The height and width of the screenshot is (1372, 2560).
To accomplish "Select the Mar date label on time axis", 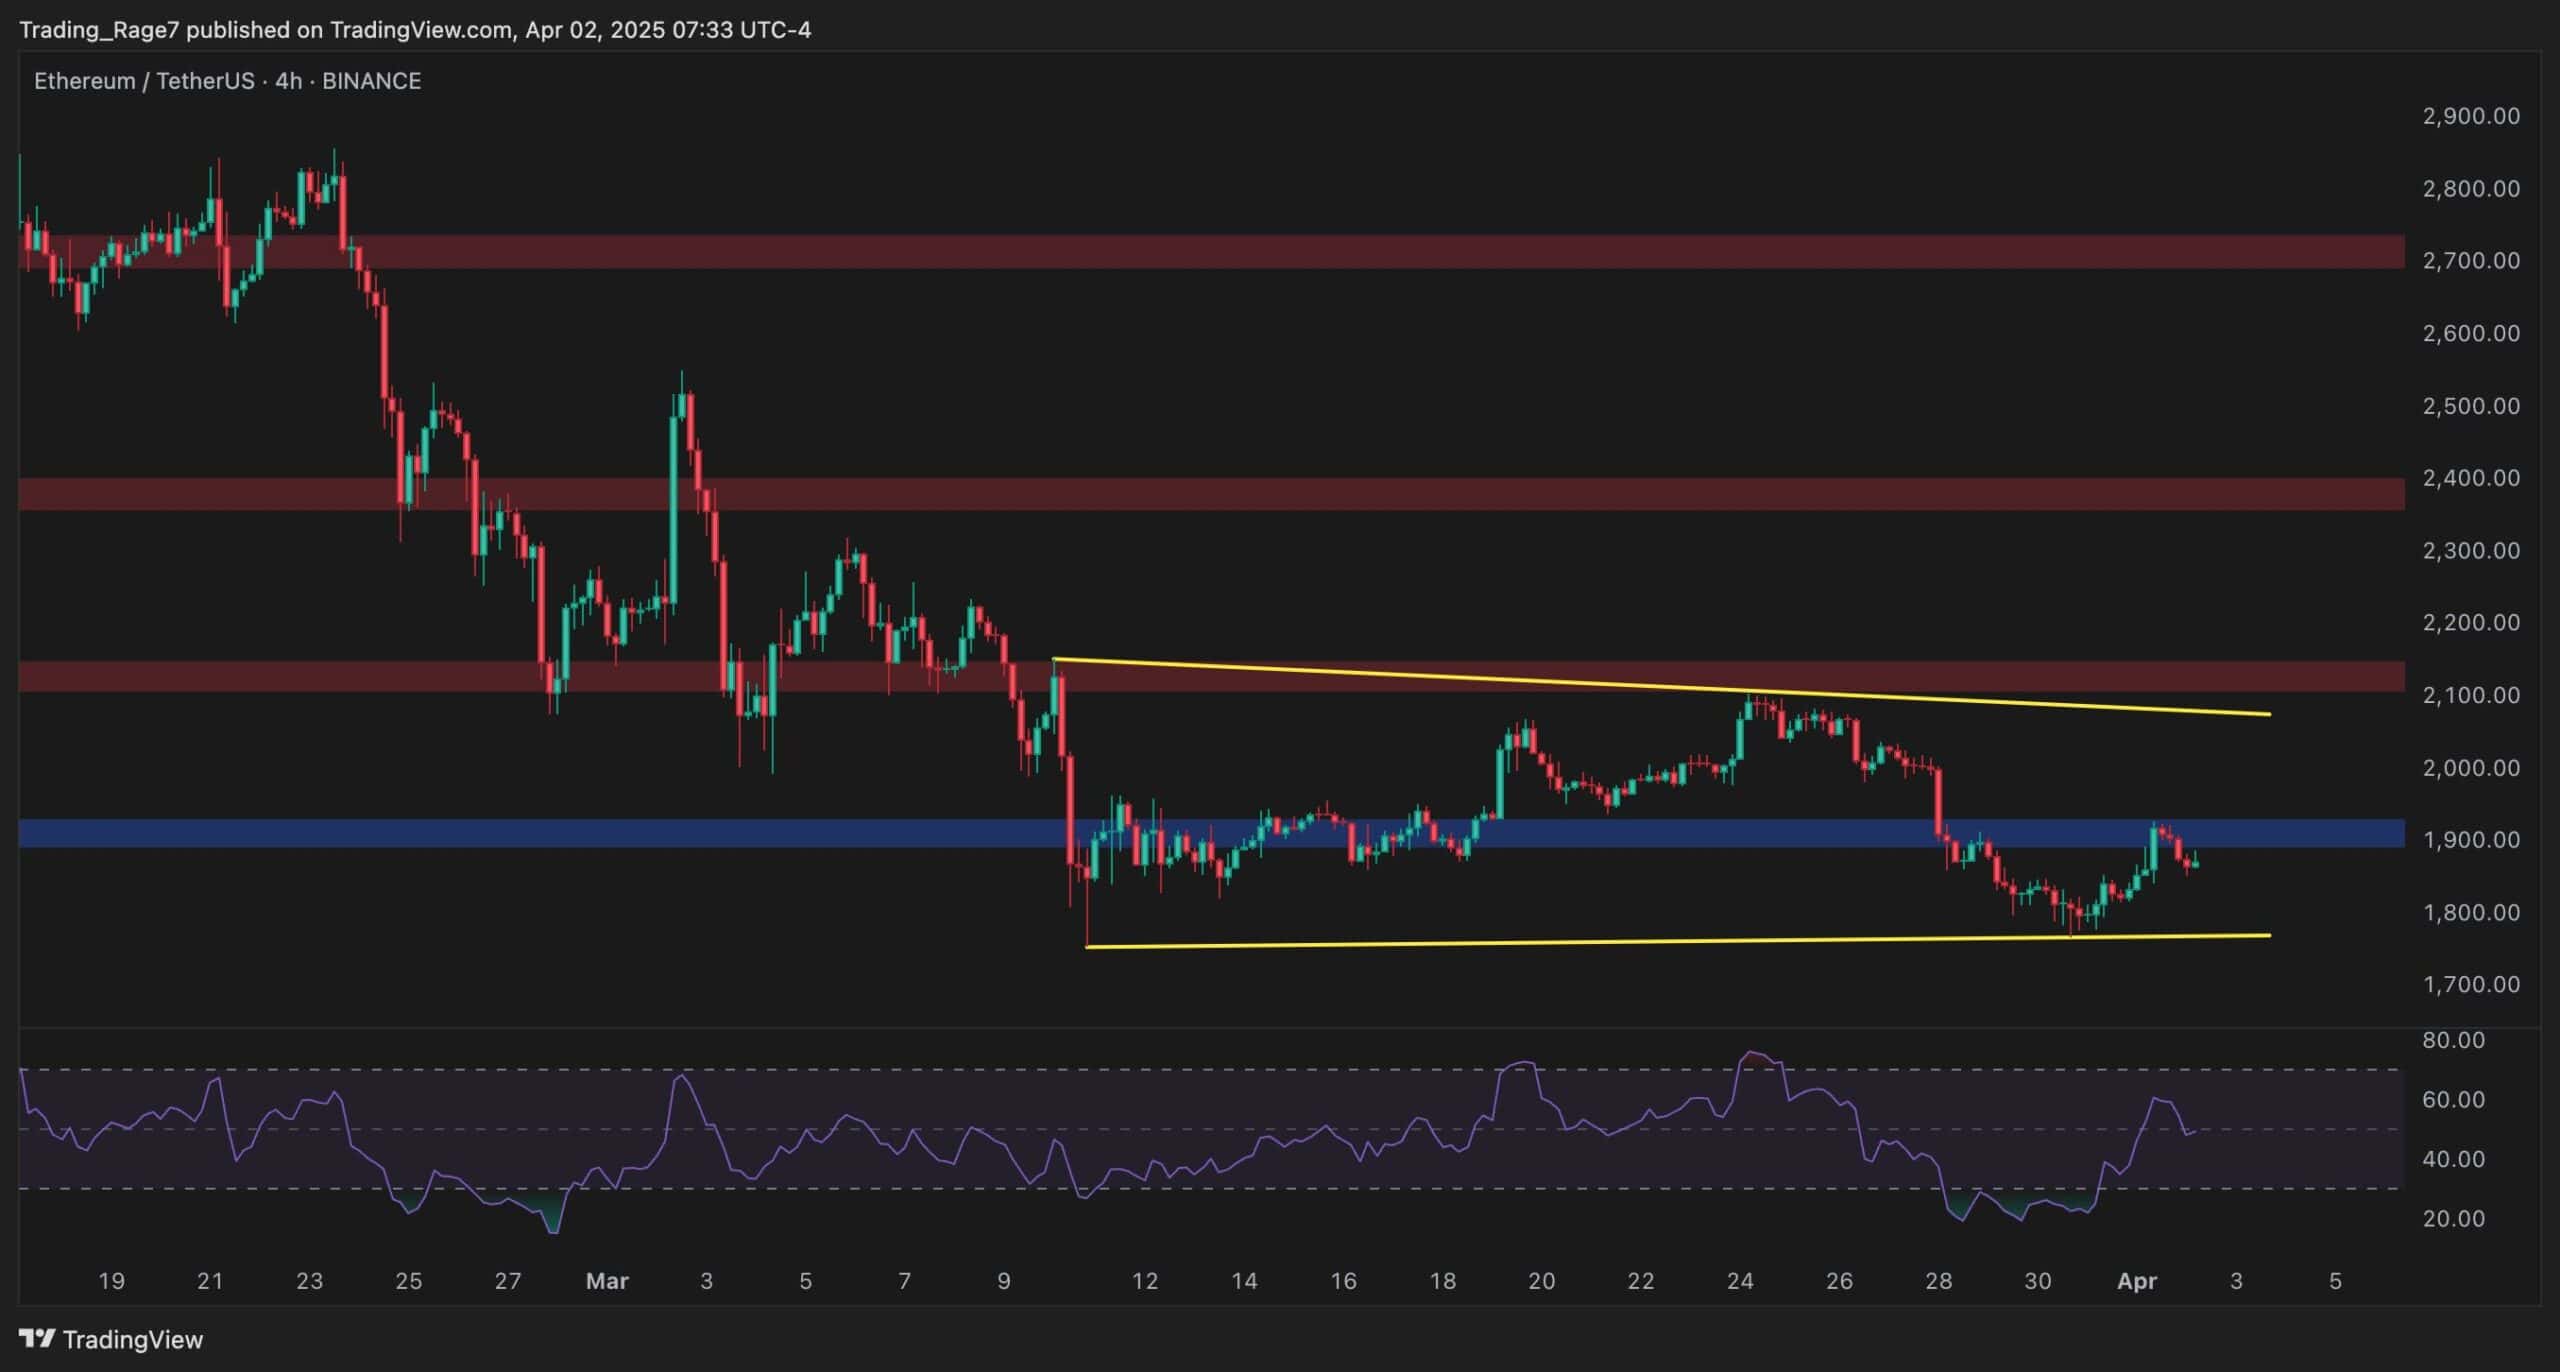I will click(x=607, y=1281).
